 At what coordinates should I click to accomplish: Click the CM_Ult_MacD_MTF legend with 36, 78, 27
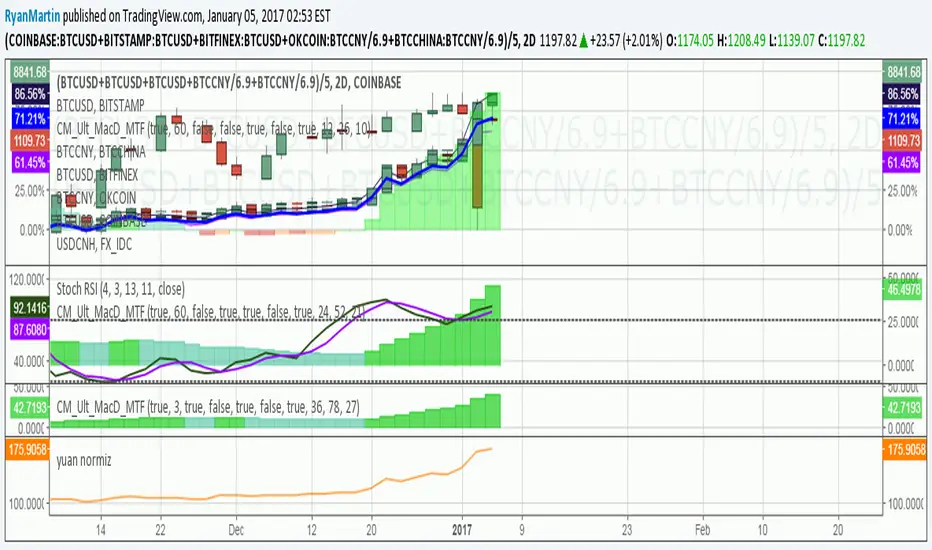208,407
